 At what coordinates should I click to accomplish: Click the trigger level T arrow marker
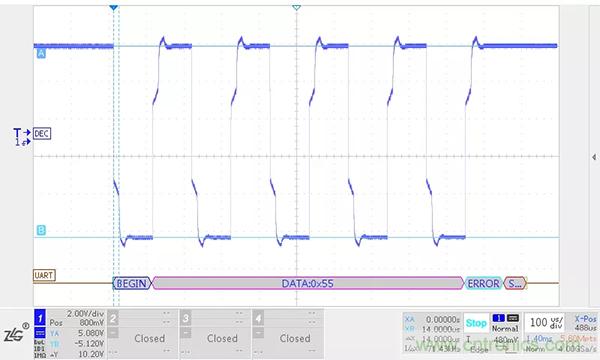pos(22,133)
